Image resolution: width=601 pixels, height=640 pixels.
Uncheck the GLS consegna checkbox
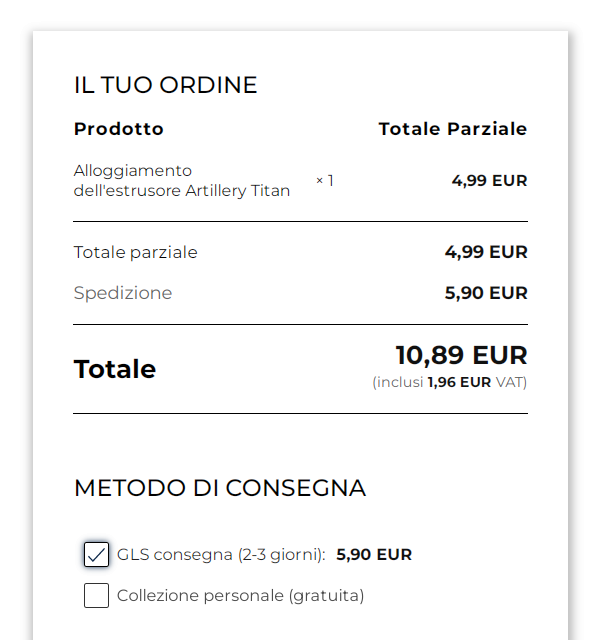click(96, 554)
